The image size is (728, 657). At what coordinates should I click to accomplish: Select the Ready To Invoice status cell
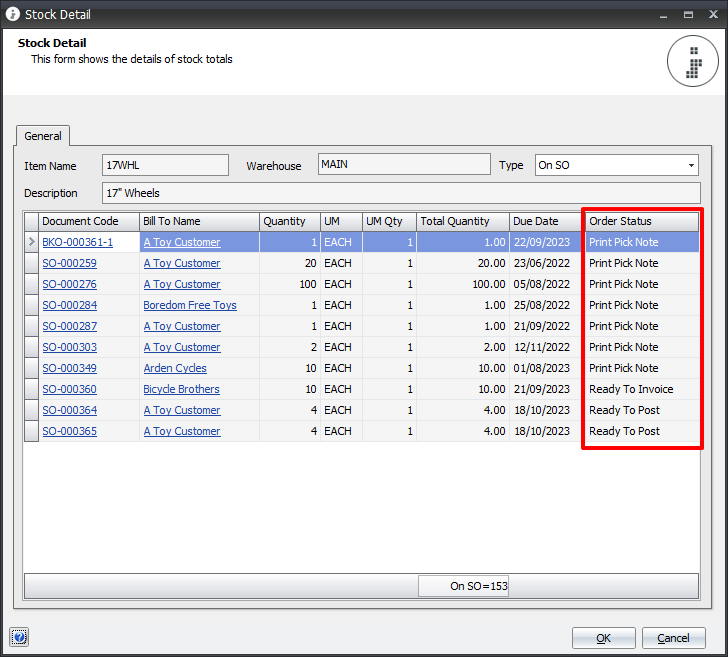631,389
